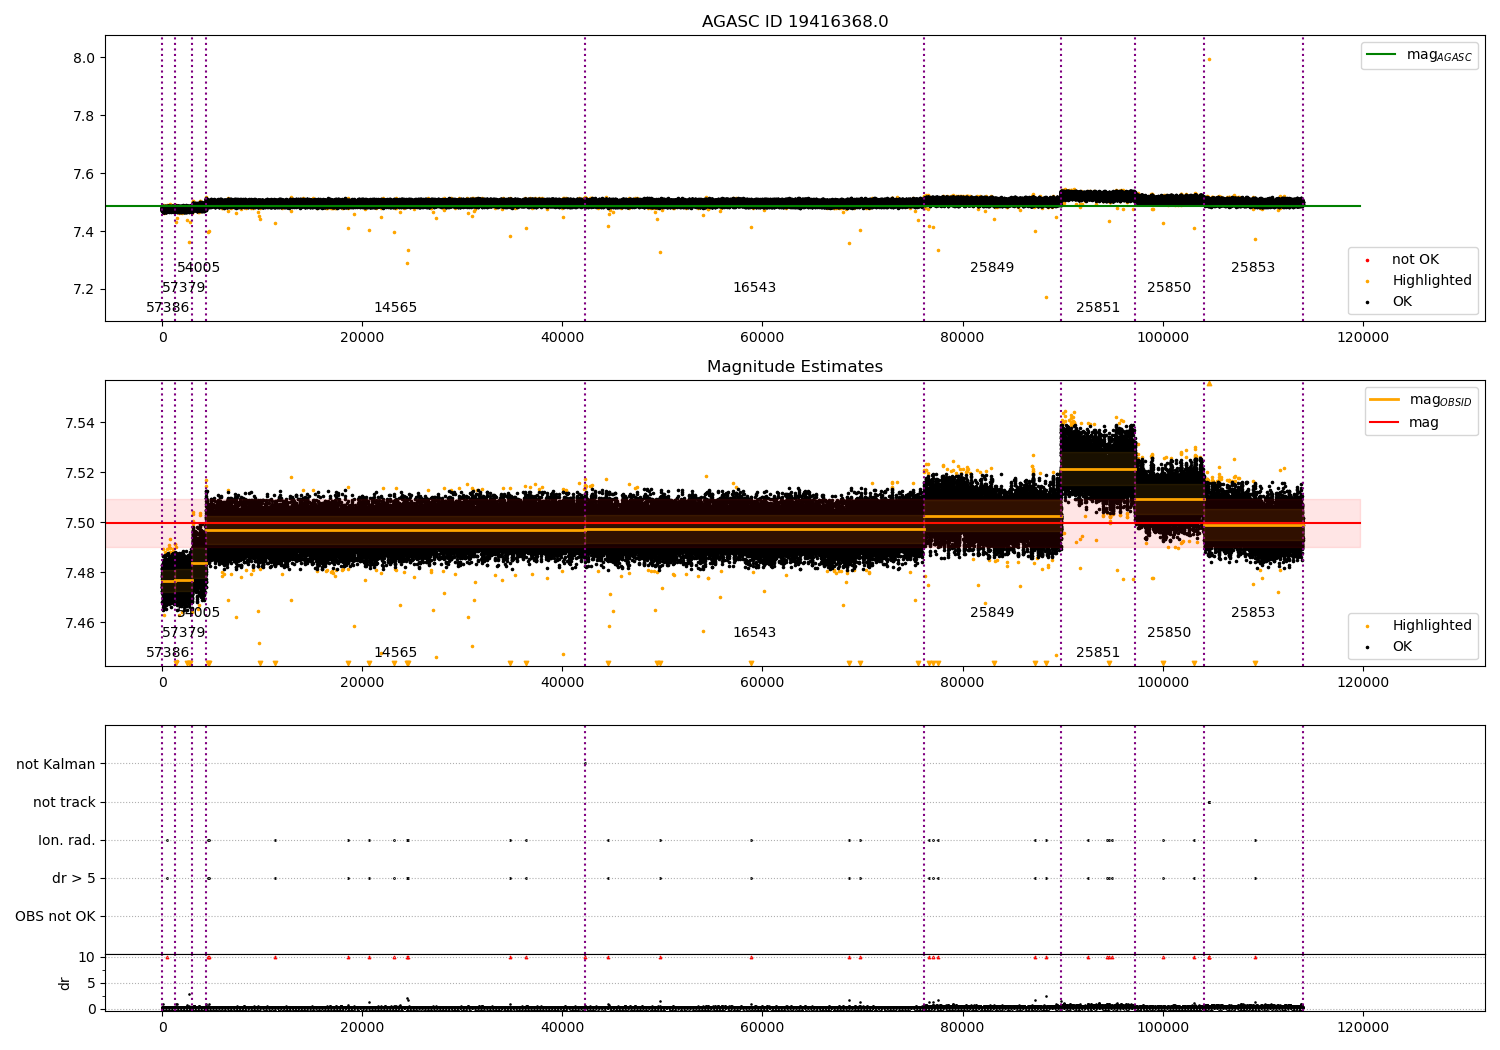Click obsid label 54005 in AGASC ID plot
This screenshot has height=1050, width=1500.
tap(198, 268)
